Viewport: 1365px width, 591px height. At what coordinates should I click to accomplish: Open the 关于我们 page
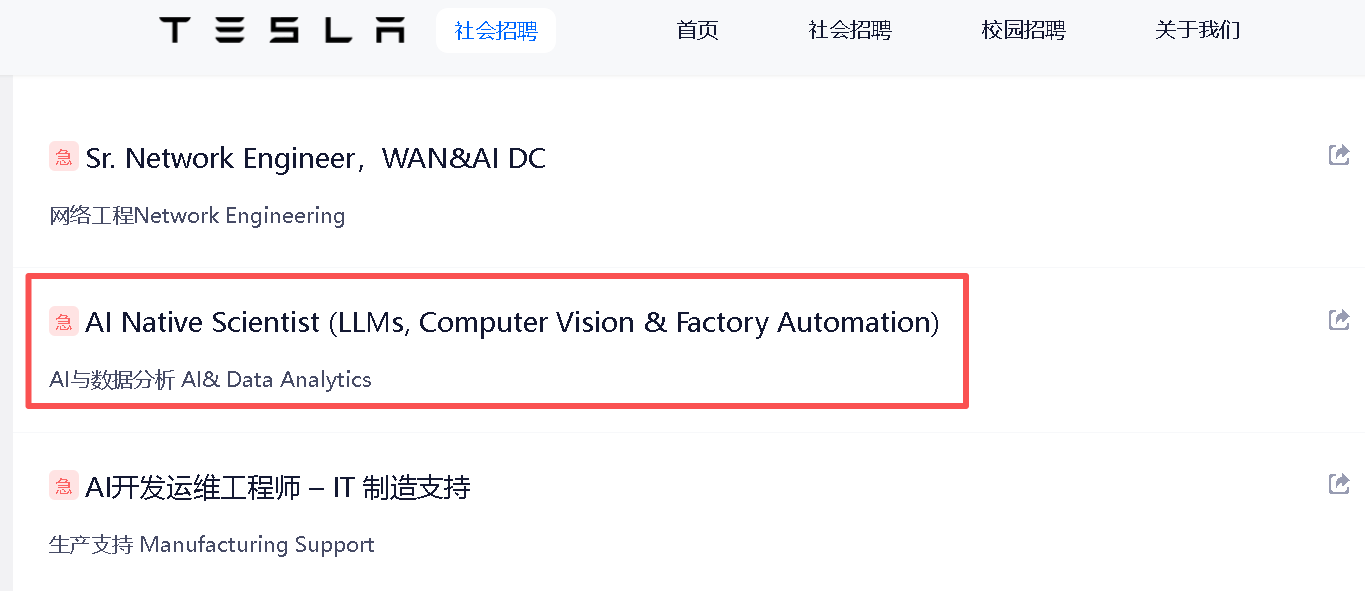1197,30
